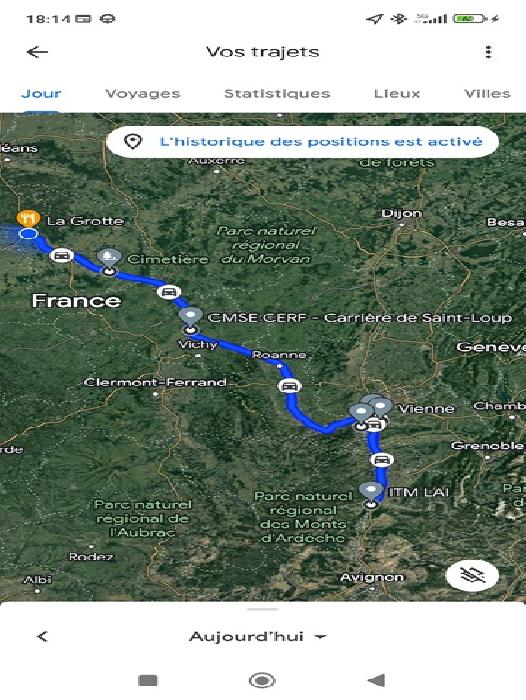Tap the CMSE CERF Carrière de Saint-Loup pin
Viewport: 526px width, 700px height.
(191, 317)
